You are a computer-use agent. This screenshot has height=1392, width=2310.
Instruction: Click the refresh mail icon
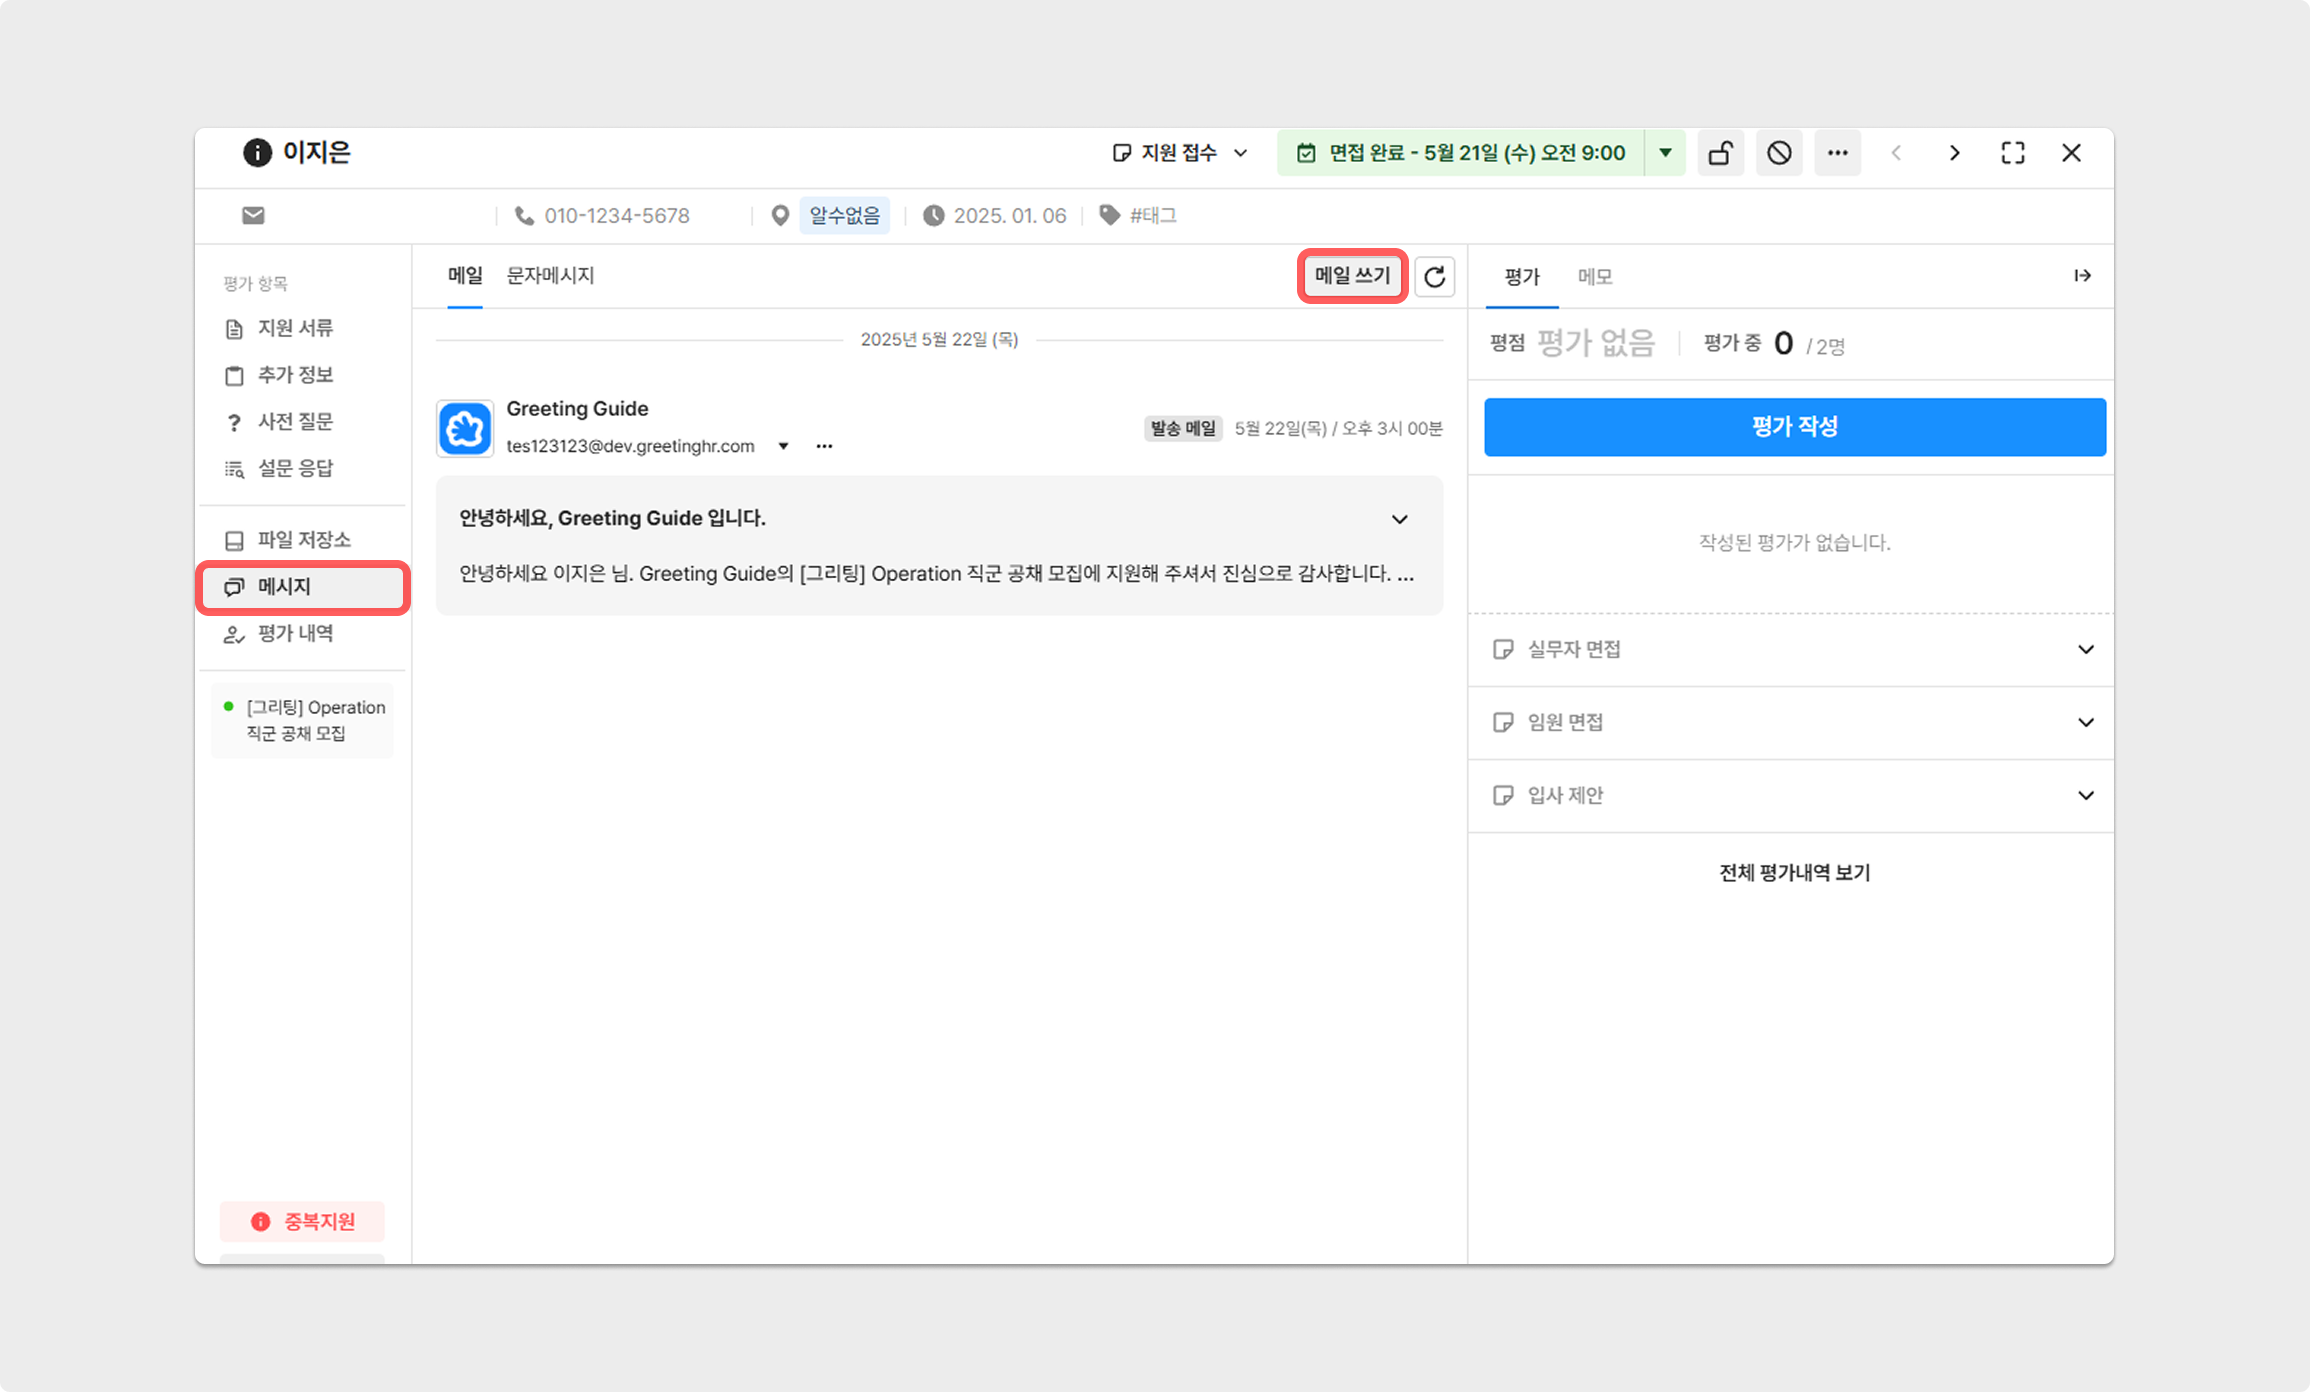click(x=1434, y=277)
